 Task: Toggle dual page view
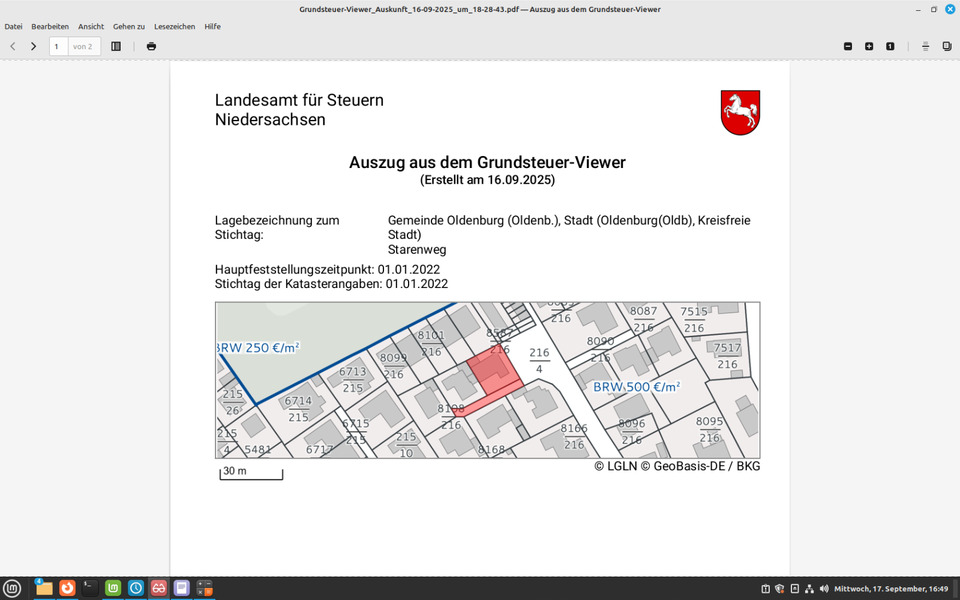click(x=946, y=46)
